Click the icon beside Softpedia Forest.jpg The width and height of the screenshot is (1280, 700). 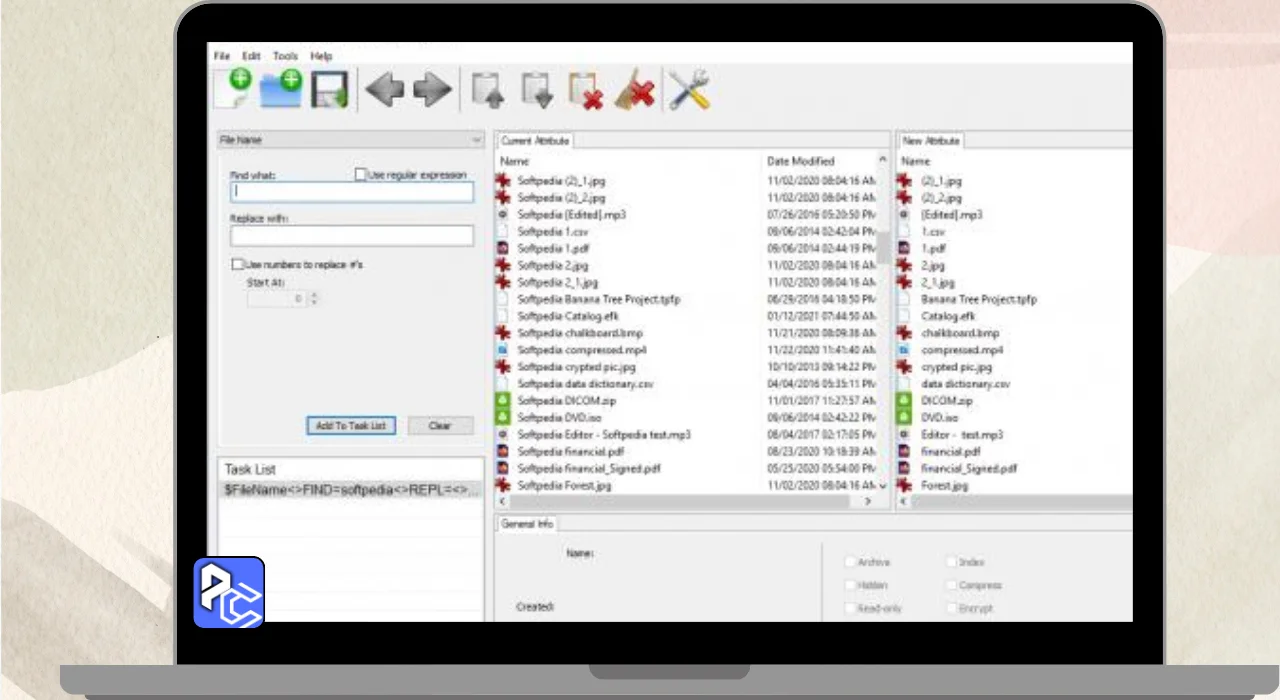pos(503,486)
